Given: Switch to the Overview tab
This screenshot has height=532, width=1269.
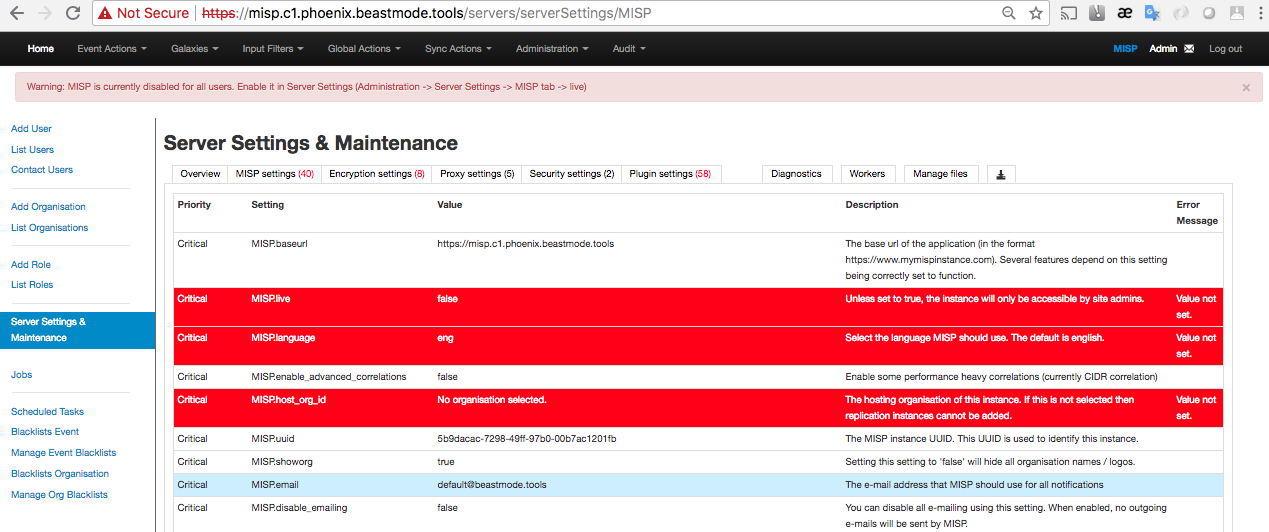Looking at the screenshot, I should pos(200,174).
